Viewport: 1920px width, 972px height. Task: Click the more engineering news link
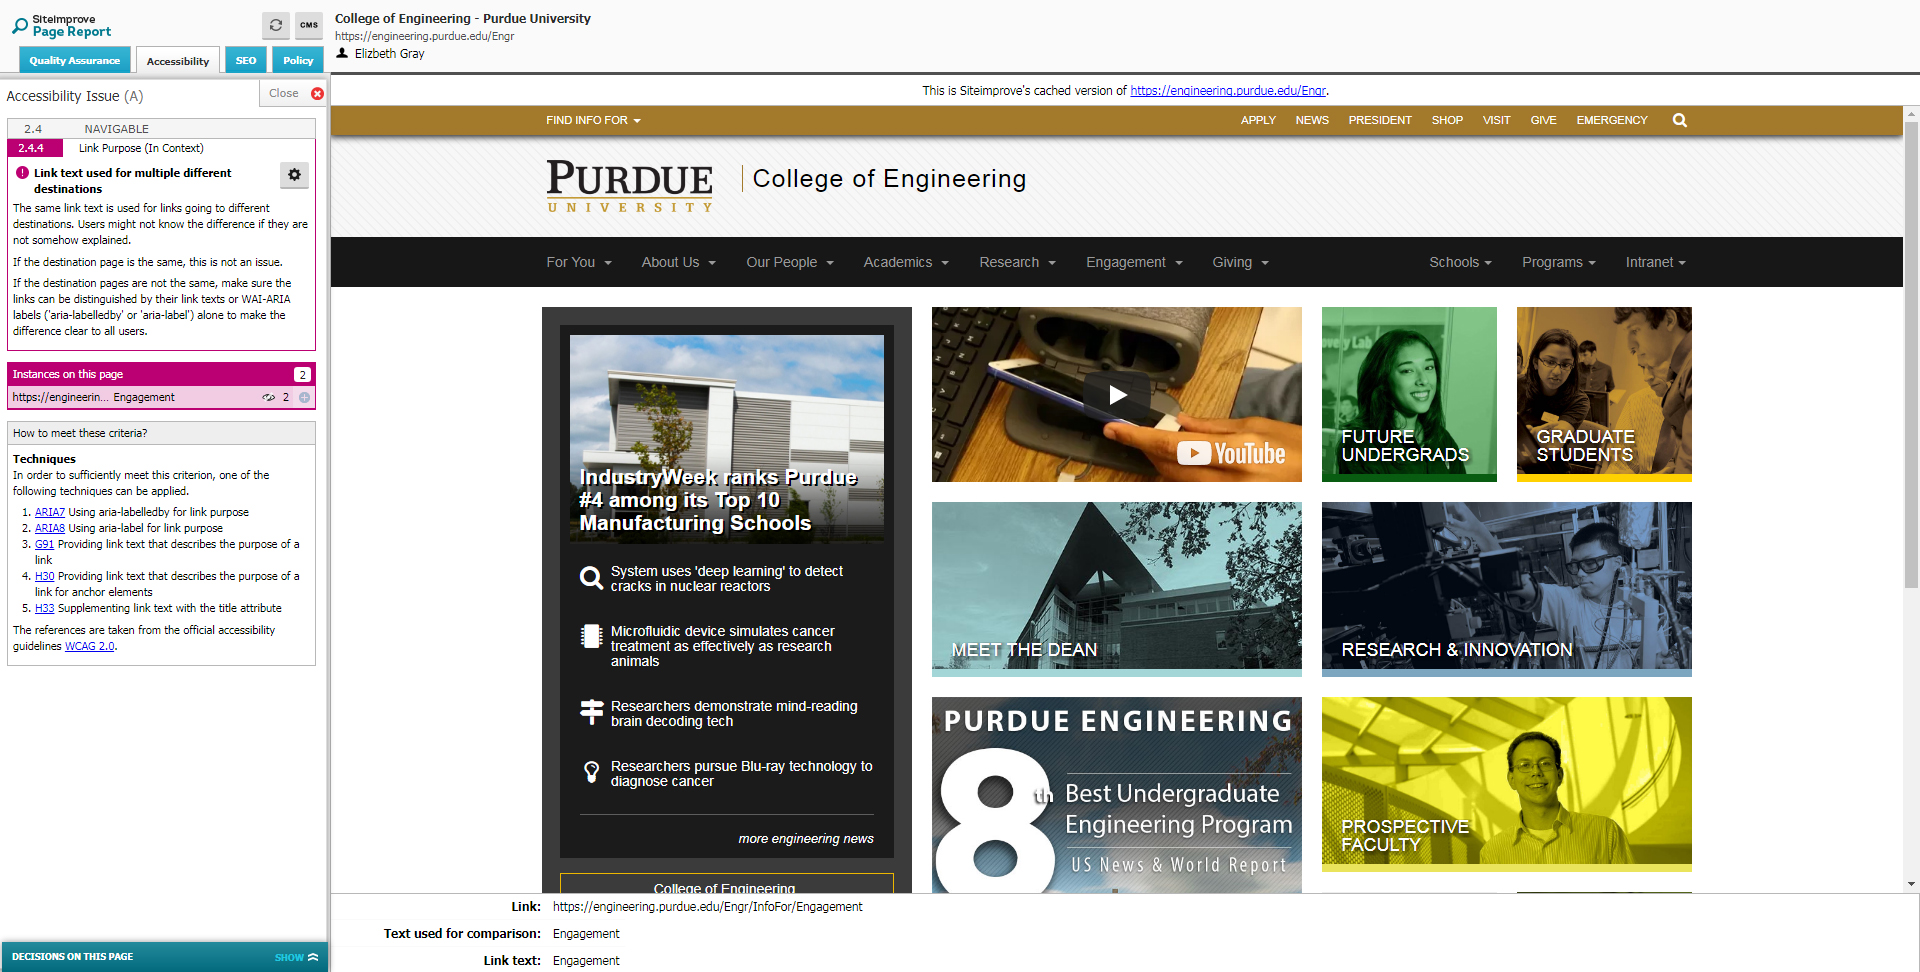pos(805,839)
